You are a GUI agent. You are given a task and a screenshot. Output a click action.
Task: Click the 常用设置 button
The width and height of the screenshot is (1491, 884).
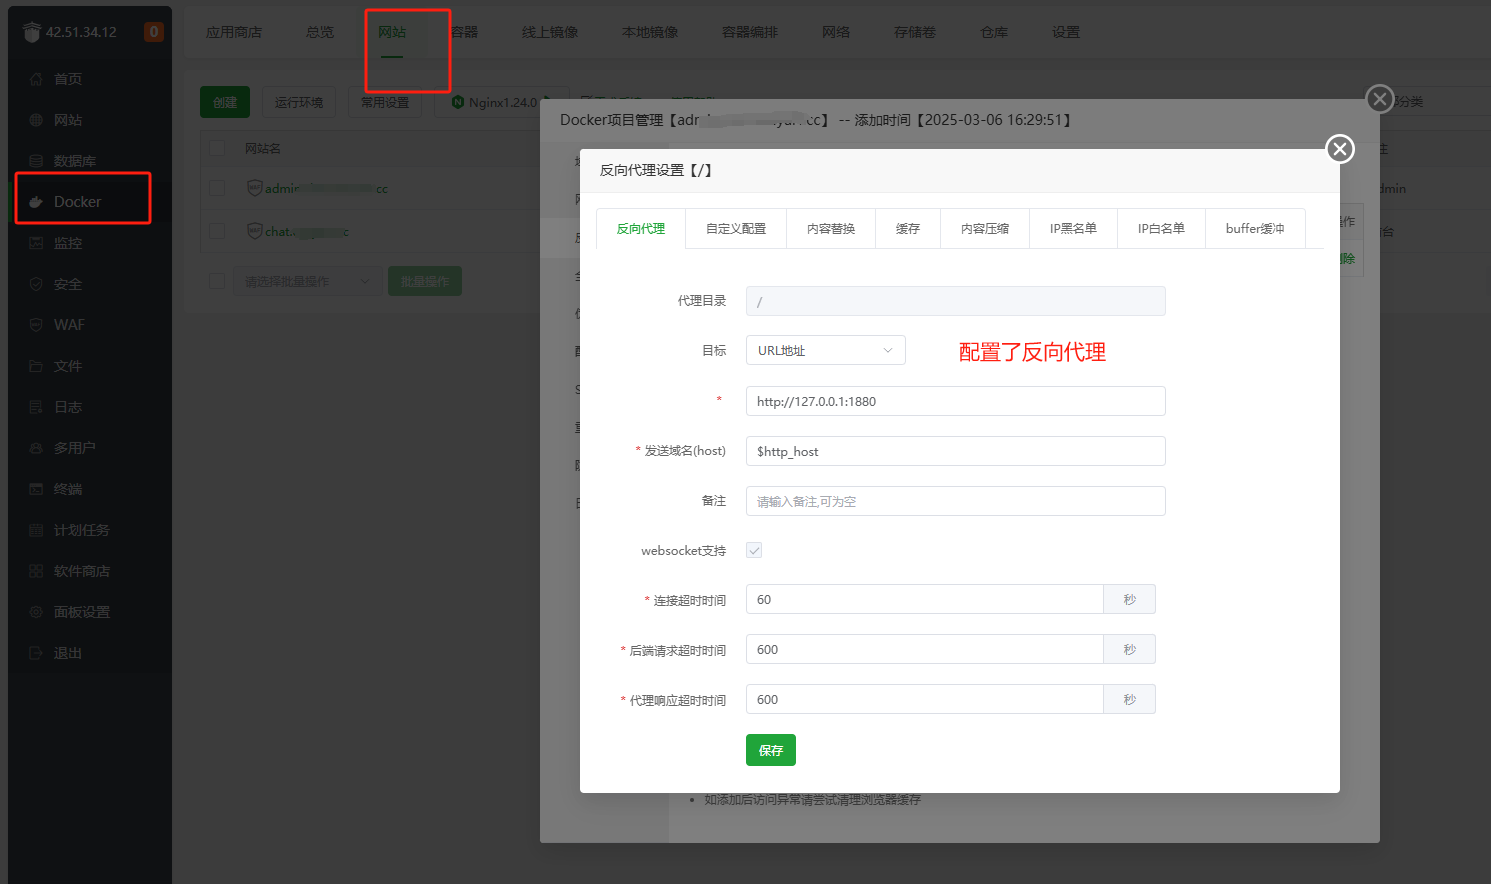tap(385, 102)
